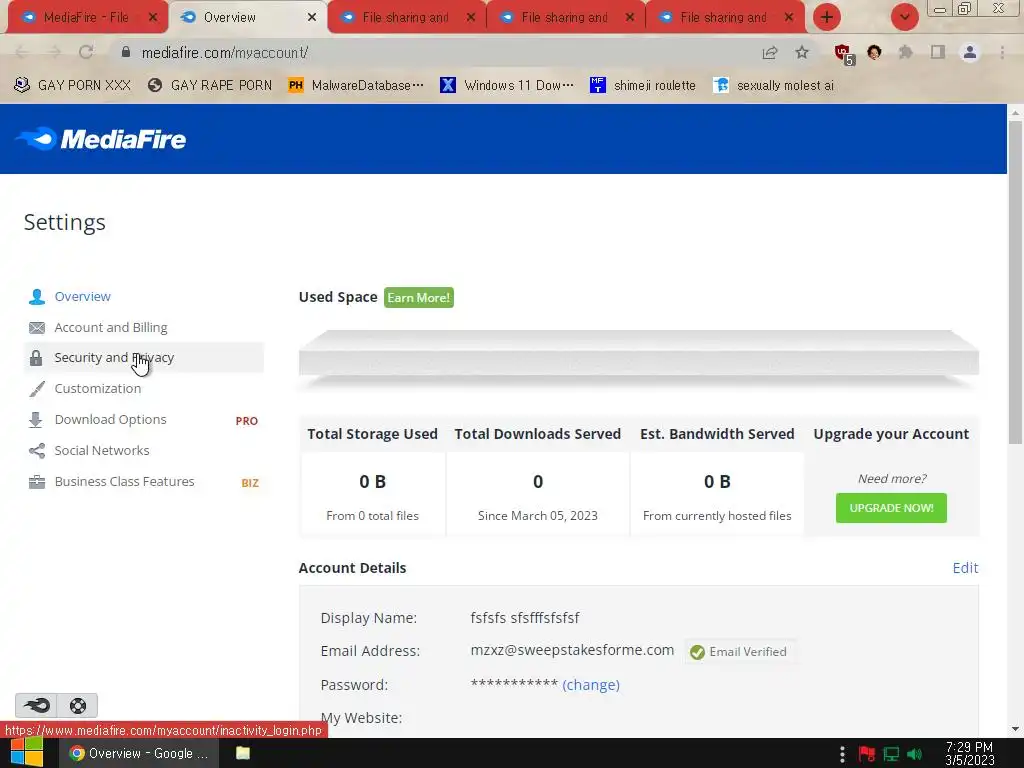Open the shimeji roulette bookmark
This screenshot has height=768, width=1024.
coord(643,86)
